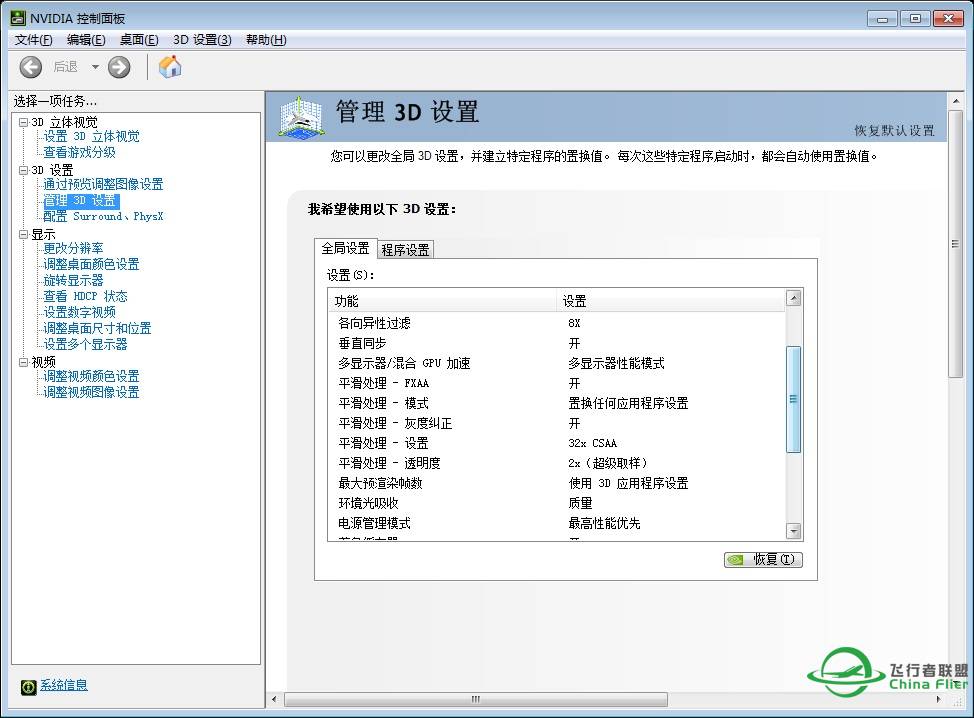Click settings list scroll up arrow
This screenshot has width=974, height=718.
pyautogui.click(x=794, y=298)
